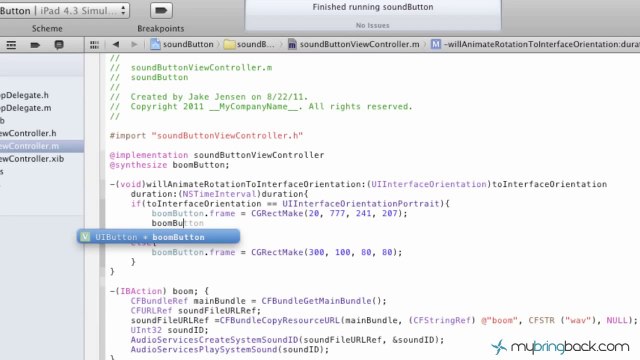Click the @synthesize boomButton; line
This screenshot has height=360, width=640.
(x=169, y=165)
